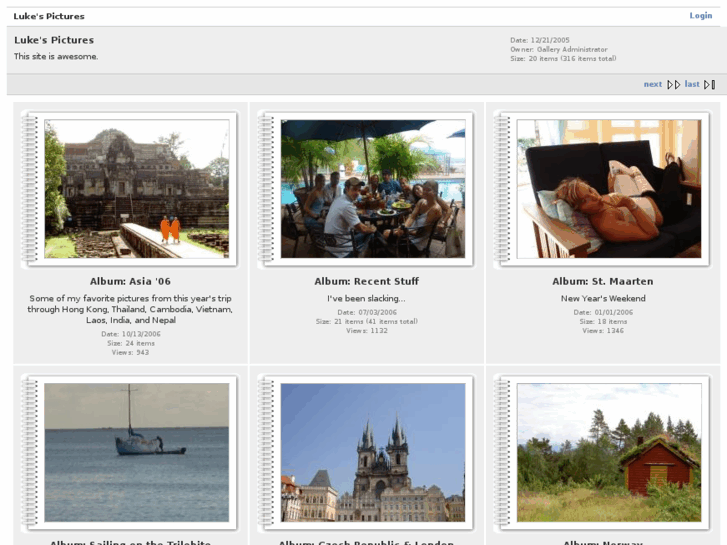Click the 'Luke's Pictures' gallery heading
This screenshot has height=545, width=727.
coord(54,40)
